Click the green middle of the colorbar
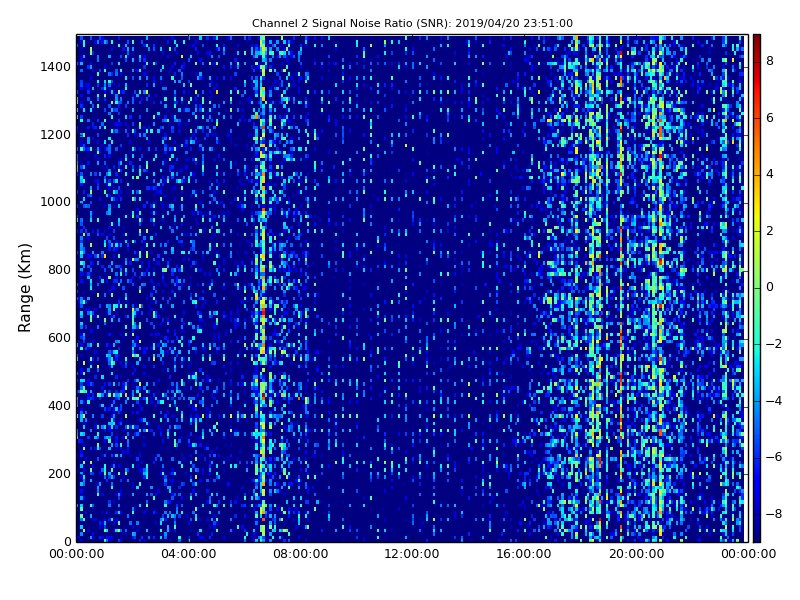Screen dimensions: 800x600 pos(757,288)
